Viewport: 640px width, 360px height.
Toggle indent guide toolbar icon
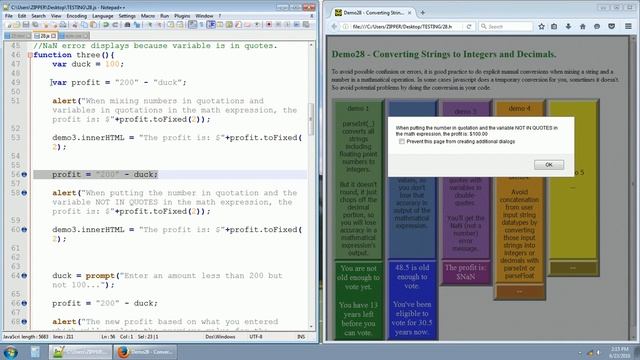(x=211, y=25)
